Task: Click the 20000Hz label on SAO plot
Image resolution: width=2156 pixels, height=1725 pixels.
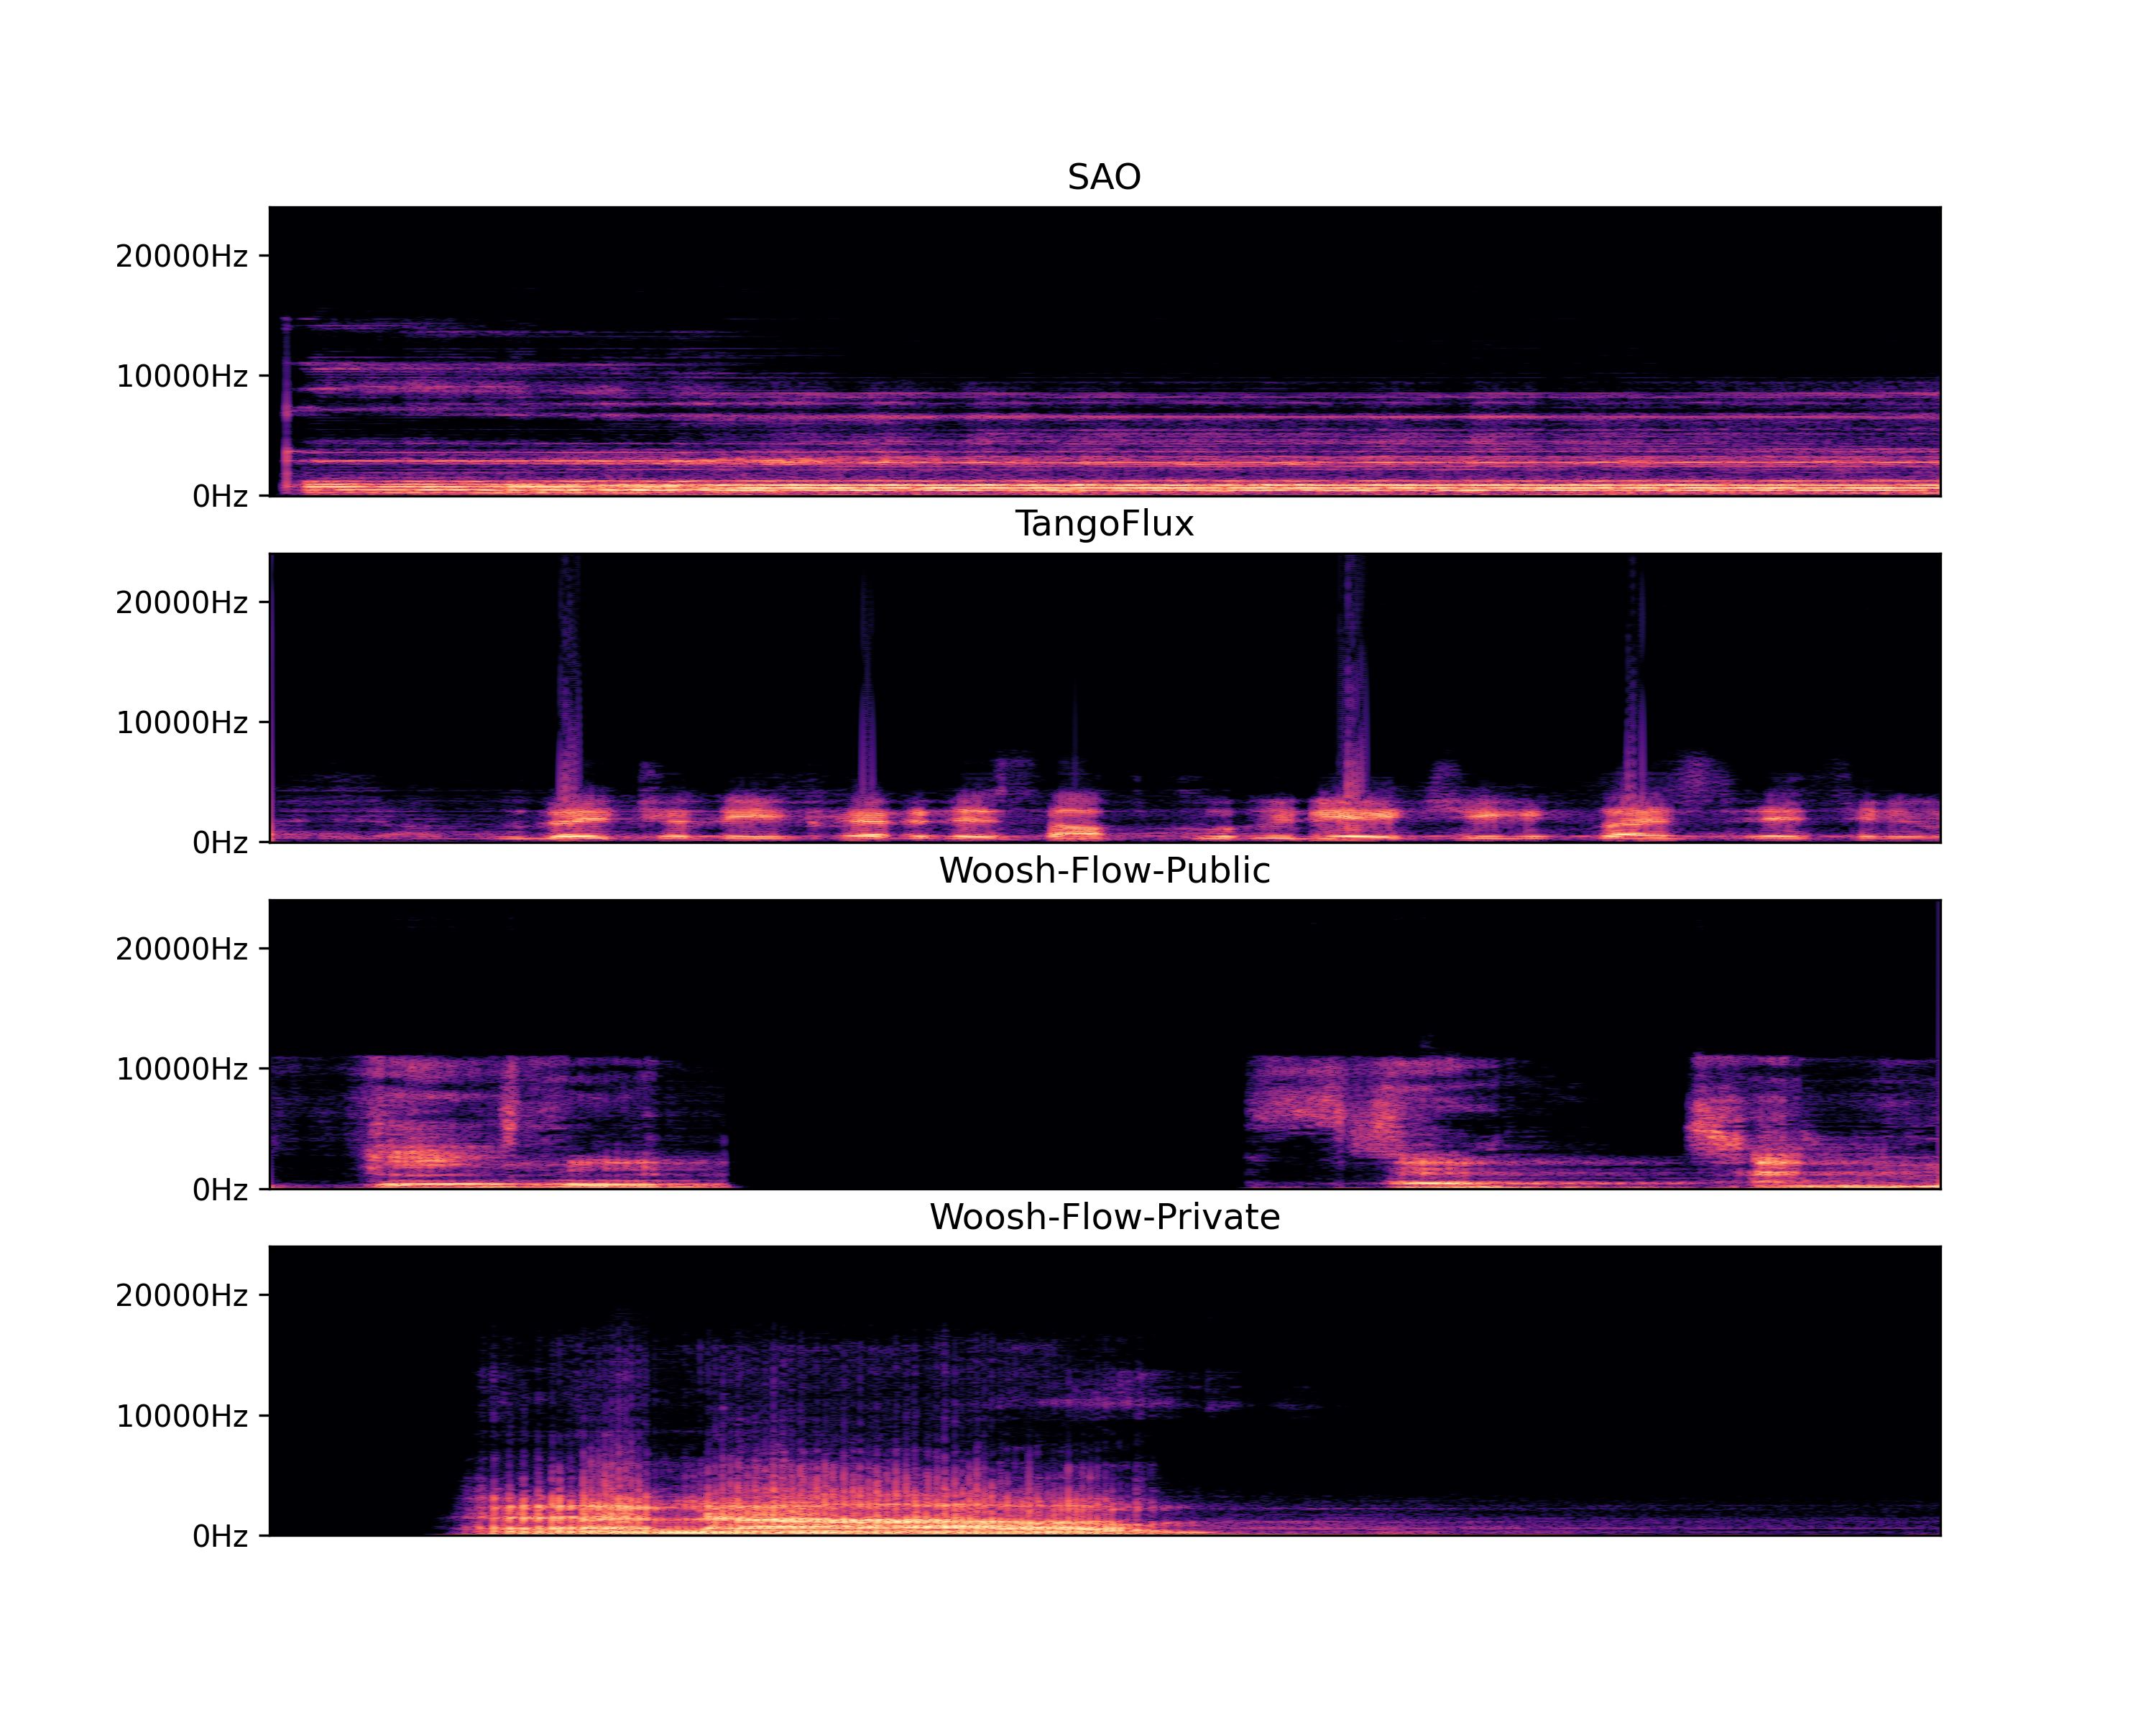Action: pos(181,256)
